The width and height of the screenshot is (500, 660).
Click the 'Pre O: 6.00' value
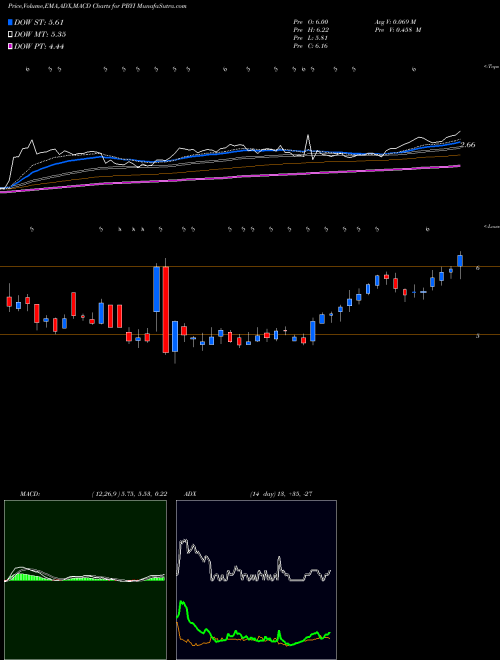tap(311, 22)
